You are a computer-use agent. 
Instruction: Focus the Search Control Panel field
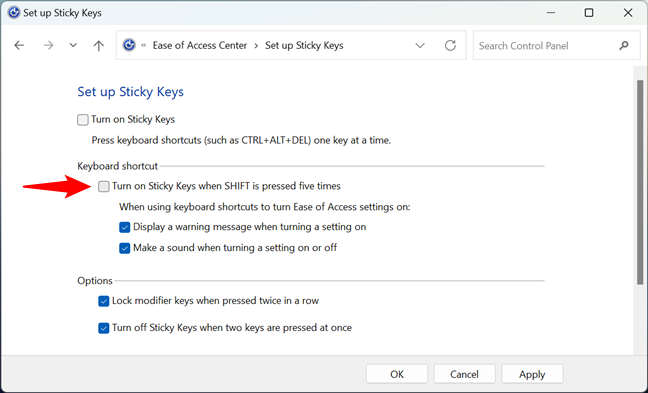click(x=556, y=45)
